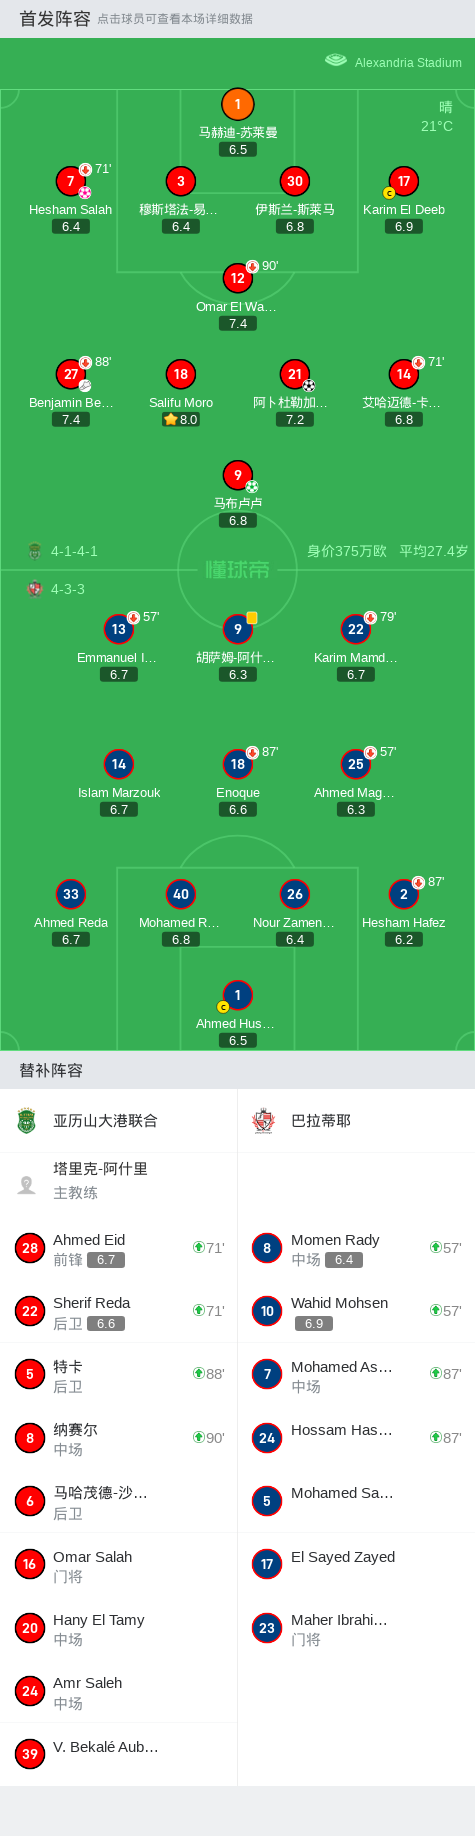This screenshot has height=1836, width=475.
Task: Open Salifu Moro's 8.0 star rating badge
Action: coord(181,420)
